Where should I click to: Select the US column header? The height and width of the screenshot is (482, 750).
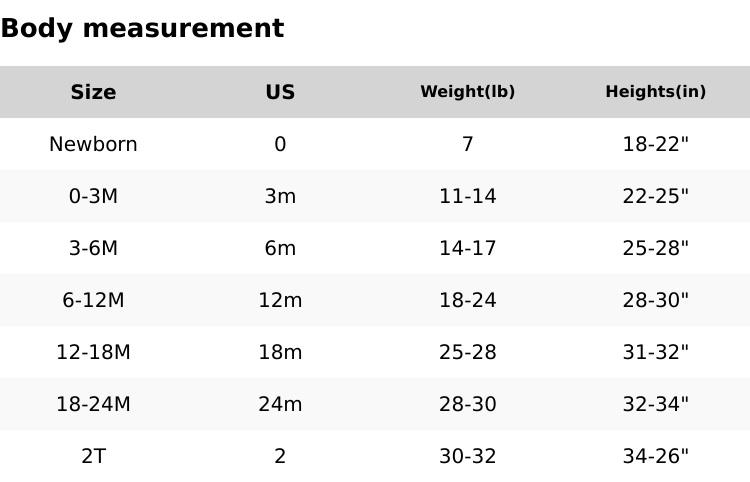(x=280, y=92)
